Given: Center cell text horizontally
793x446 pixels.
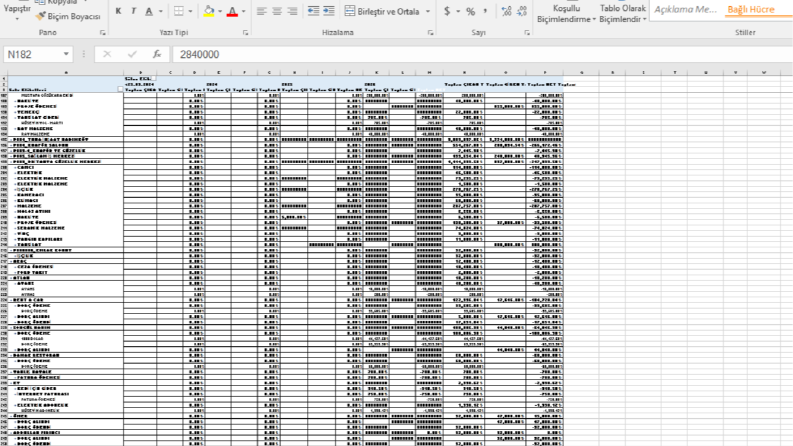Looking at the screenshot, I should pos(277,11).
